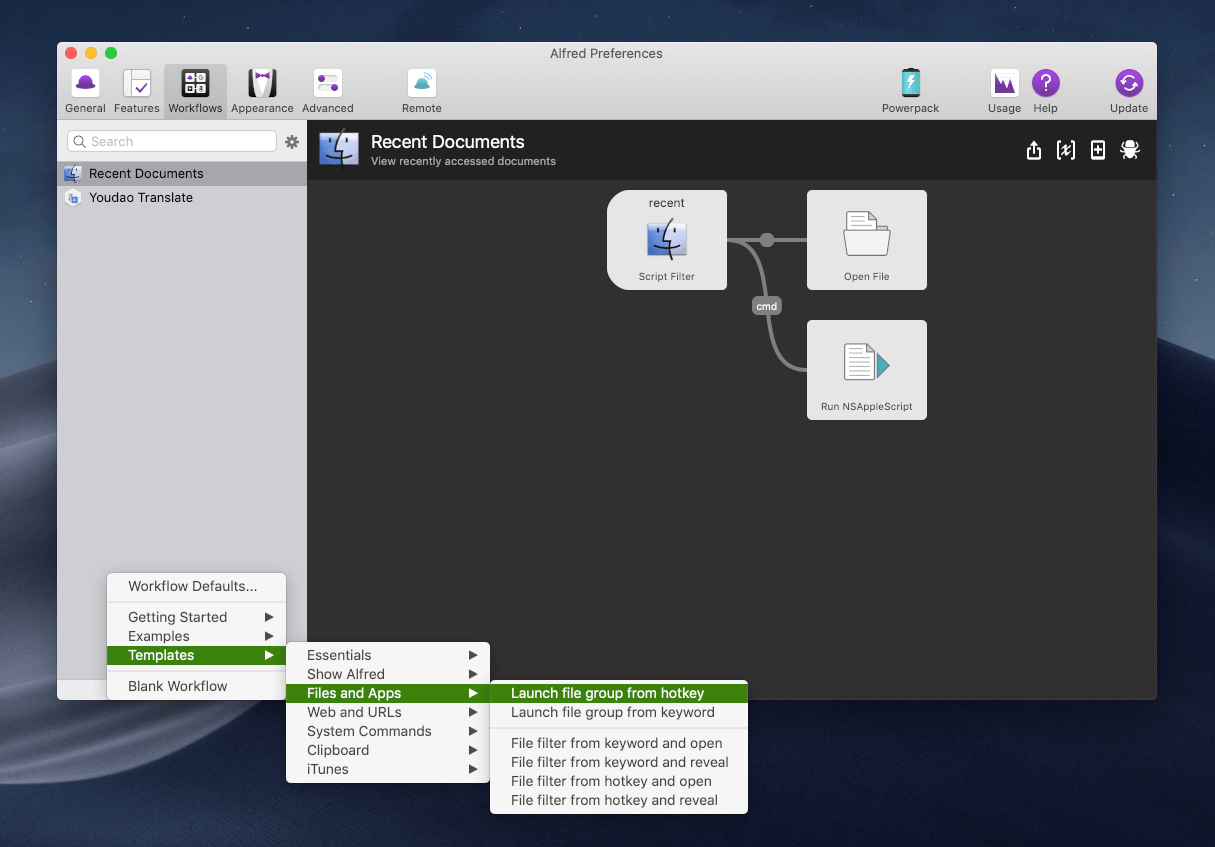Image resolution: width=1215 pixels, height=847 pixels.
Task: Select Recent Documents workflow in sidebar
Action: 182,174
